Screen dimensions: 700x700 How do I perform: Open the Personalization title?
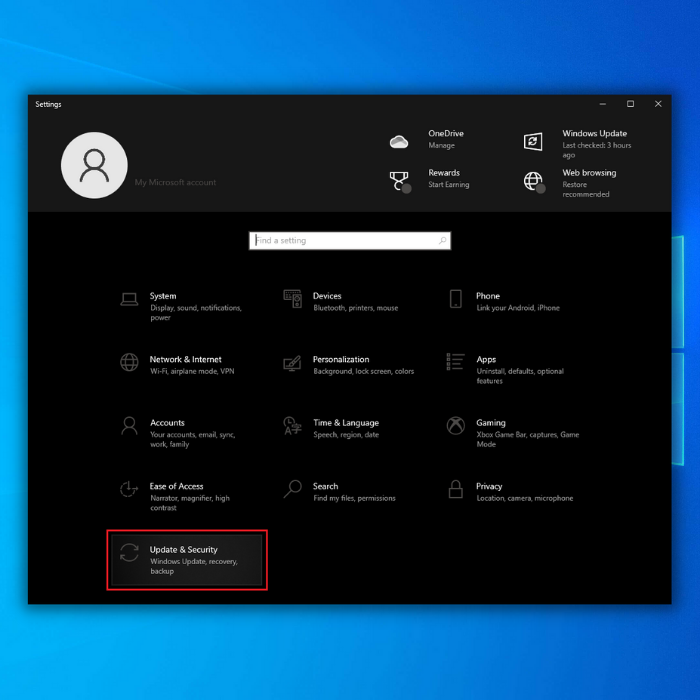pos(341,359)
